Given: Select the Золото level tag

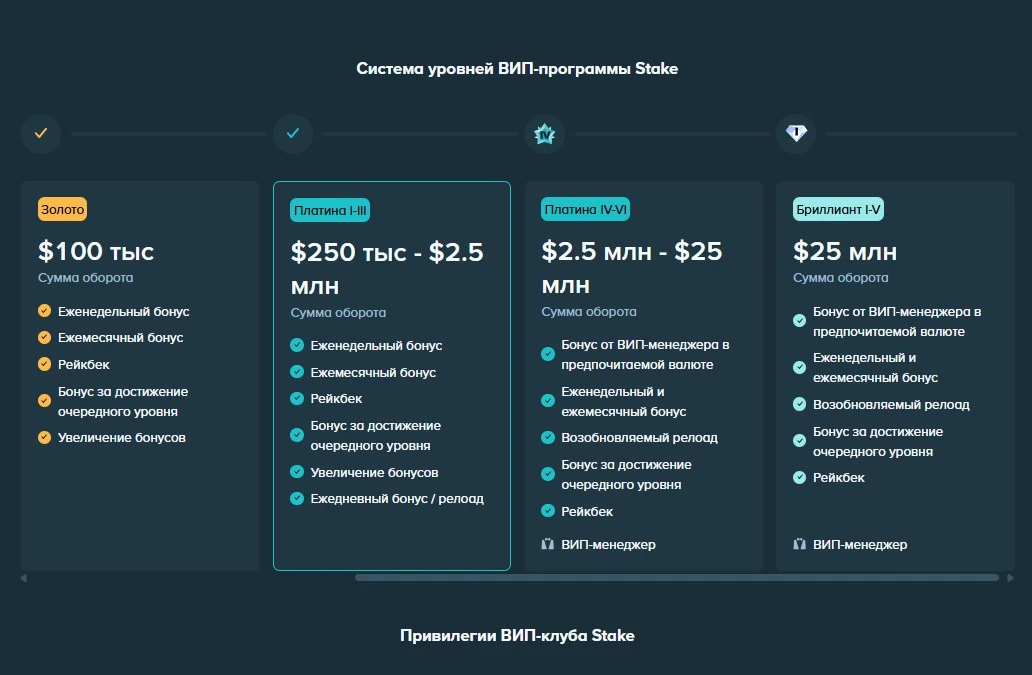Looking at the screenshot, I should 63,209.
